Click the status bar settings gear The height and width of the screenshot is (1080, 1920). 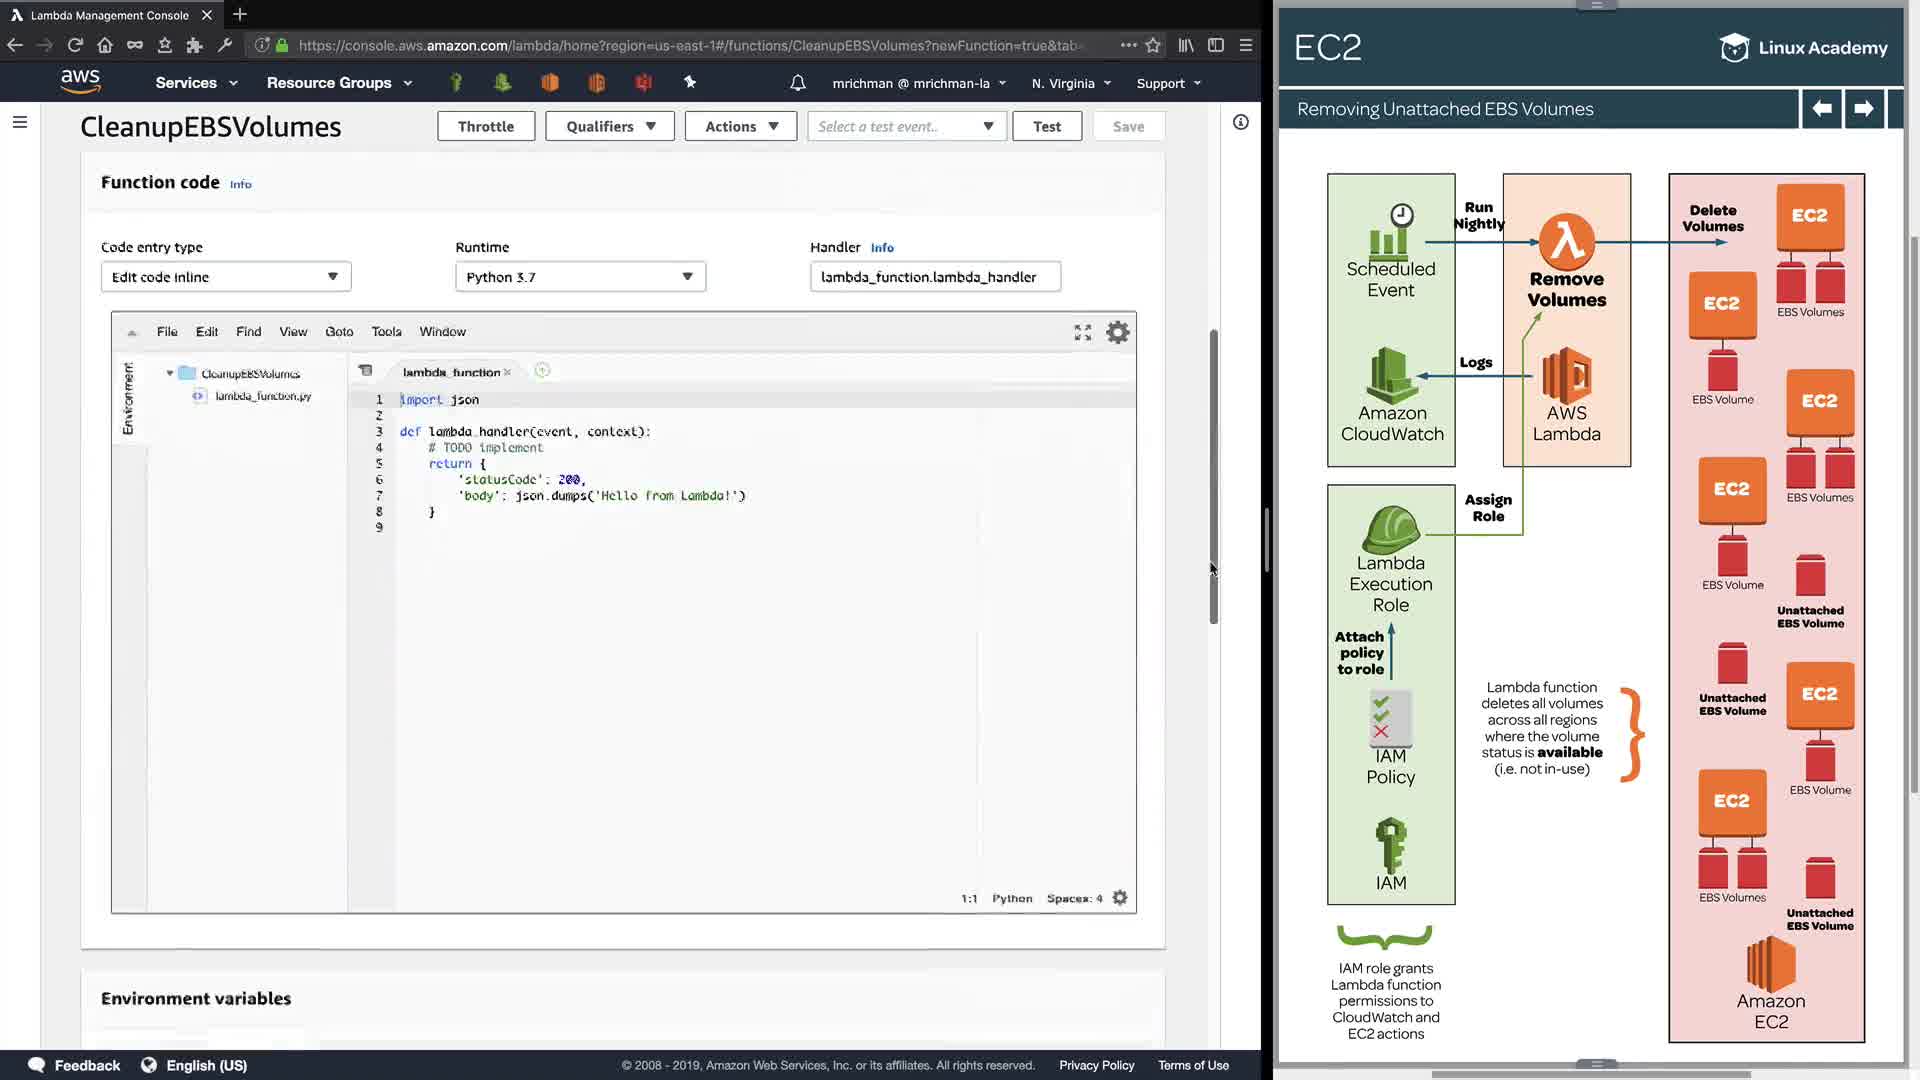tap(1120, 898)
